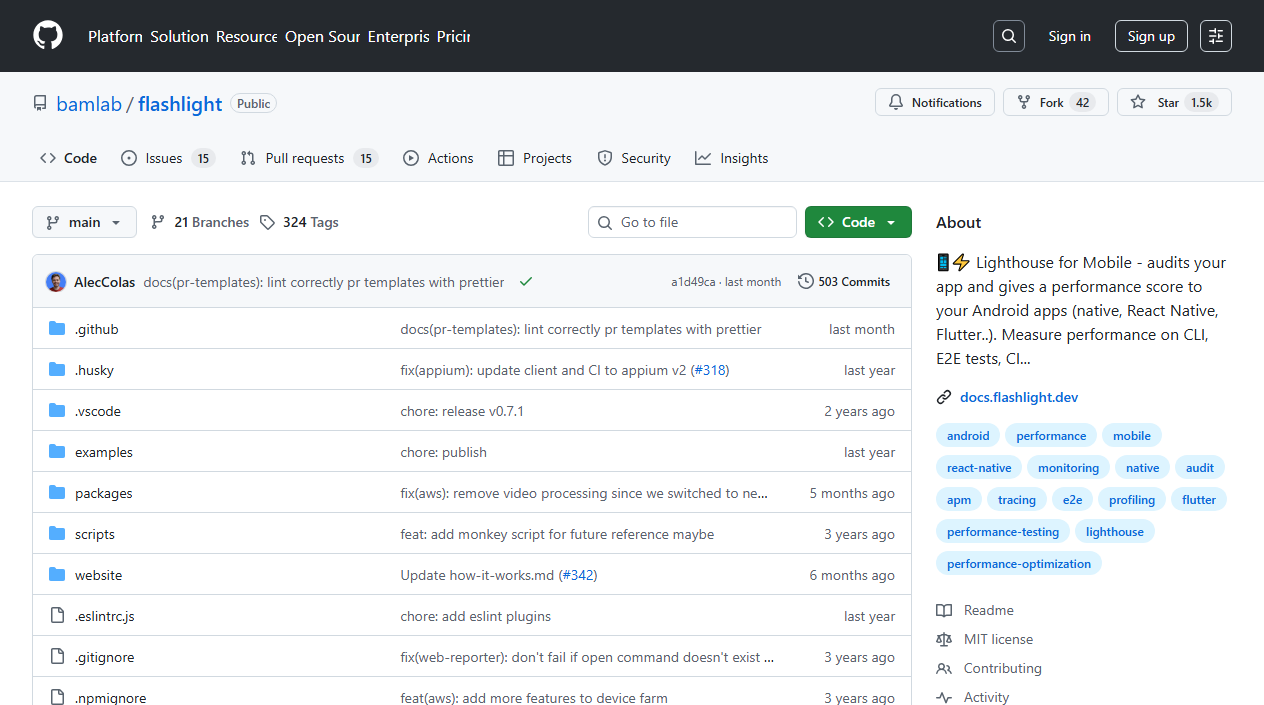Switch to the Projects tab

(x=535, y=158)
